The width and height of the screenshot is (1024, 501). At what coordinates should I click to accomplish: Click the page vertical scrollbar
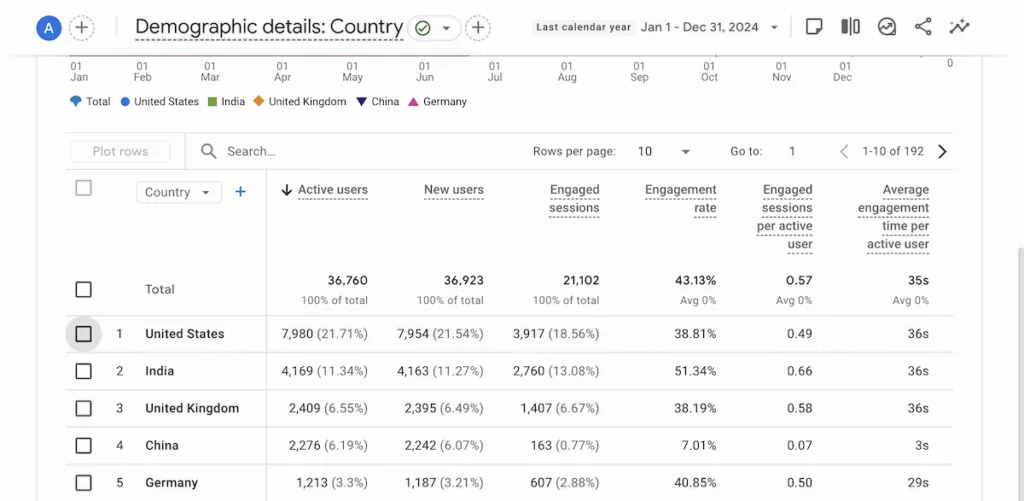pyautogui.click(x=1019, y=372)
